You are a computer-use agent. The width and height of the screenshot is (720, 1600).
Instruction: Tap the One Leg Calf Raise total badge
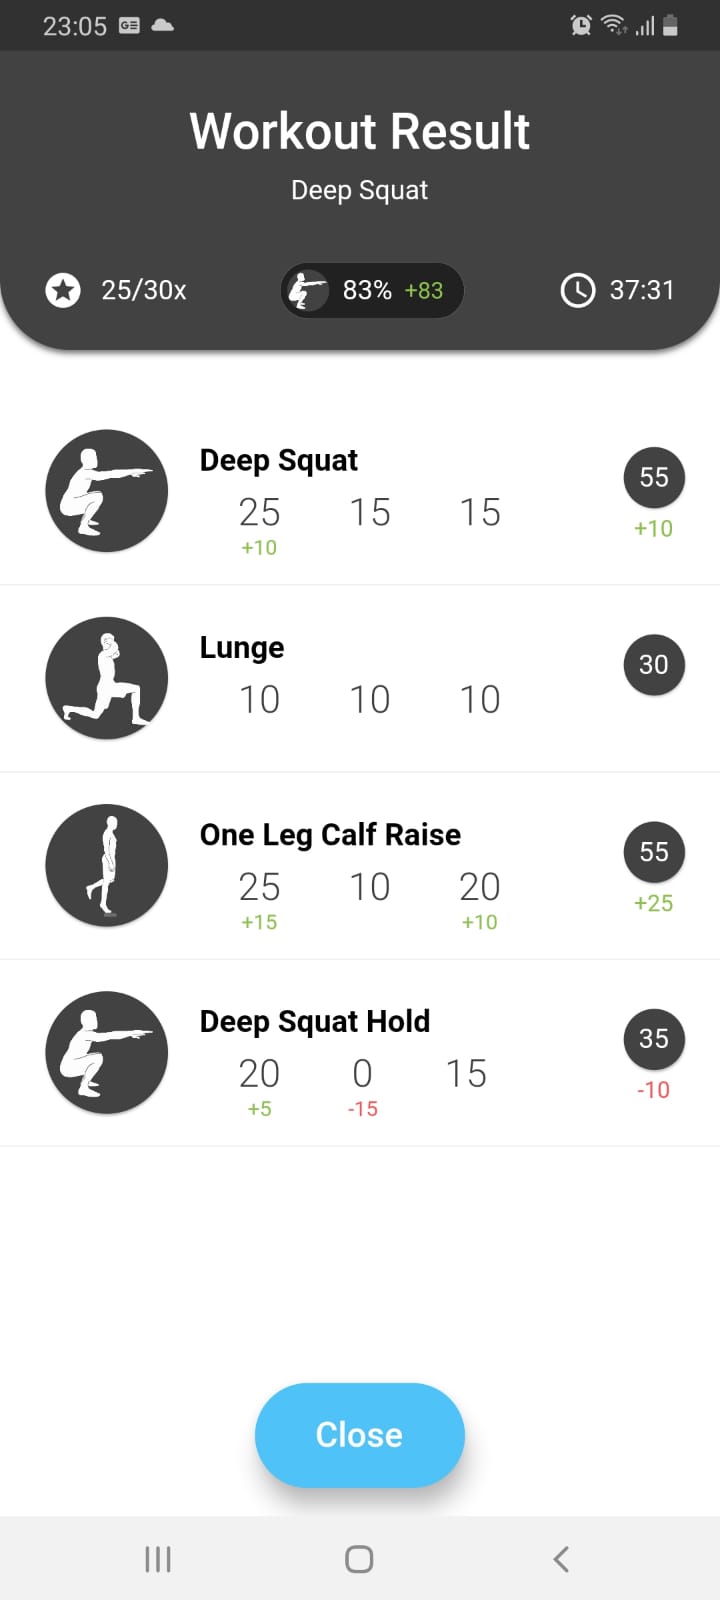point(654,852)
